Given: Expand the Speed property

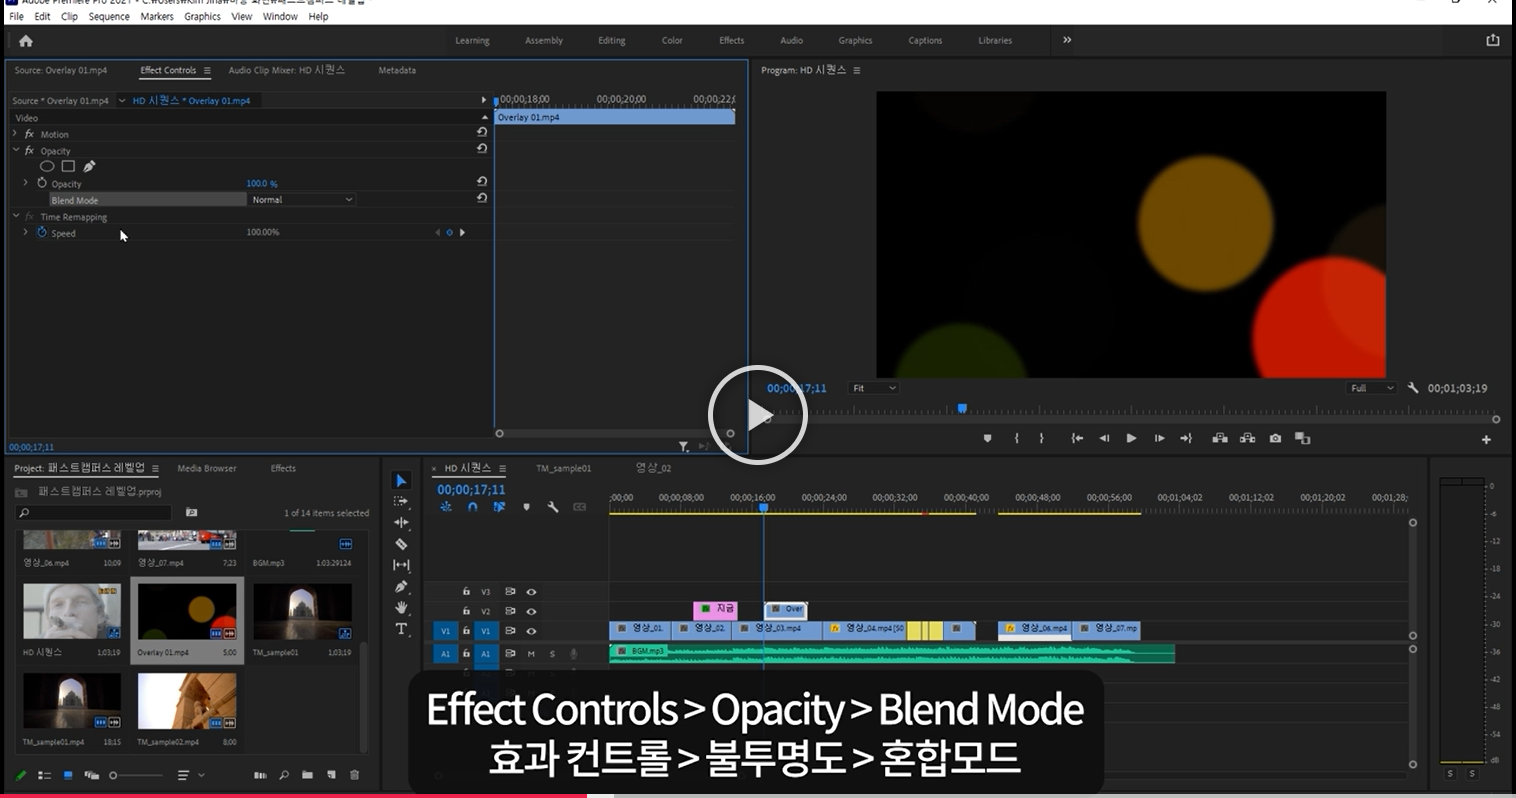Looking at the screenshot, I should (26, 232).
